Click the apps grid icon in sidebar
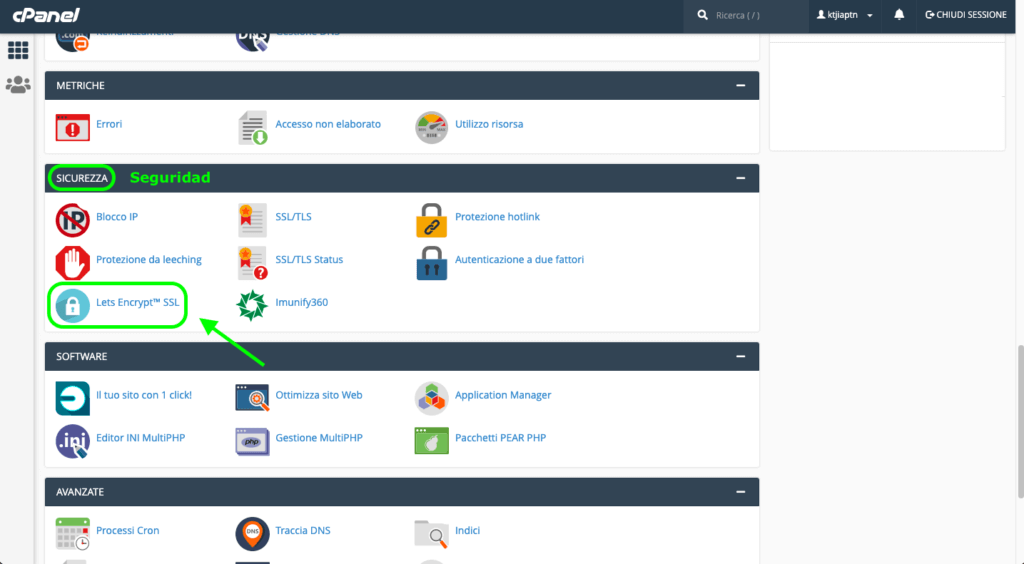The height and width of the screenshot is (564, 1024). tap(18, 50)
